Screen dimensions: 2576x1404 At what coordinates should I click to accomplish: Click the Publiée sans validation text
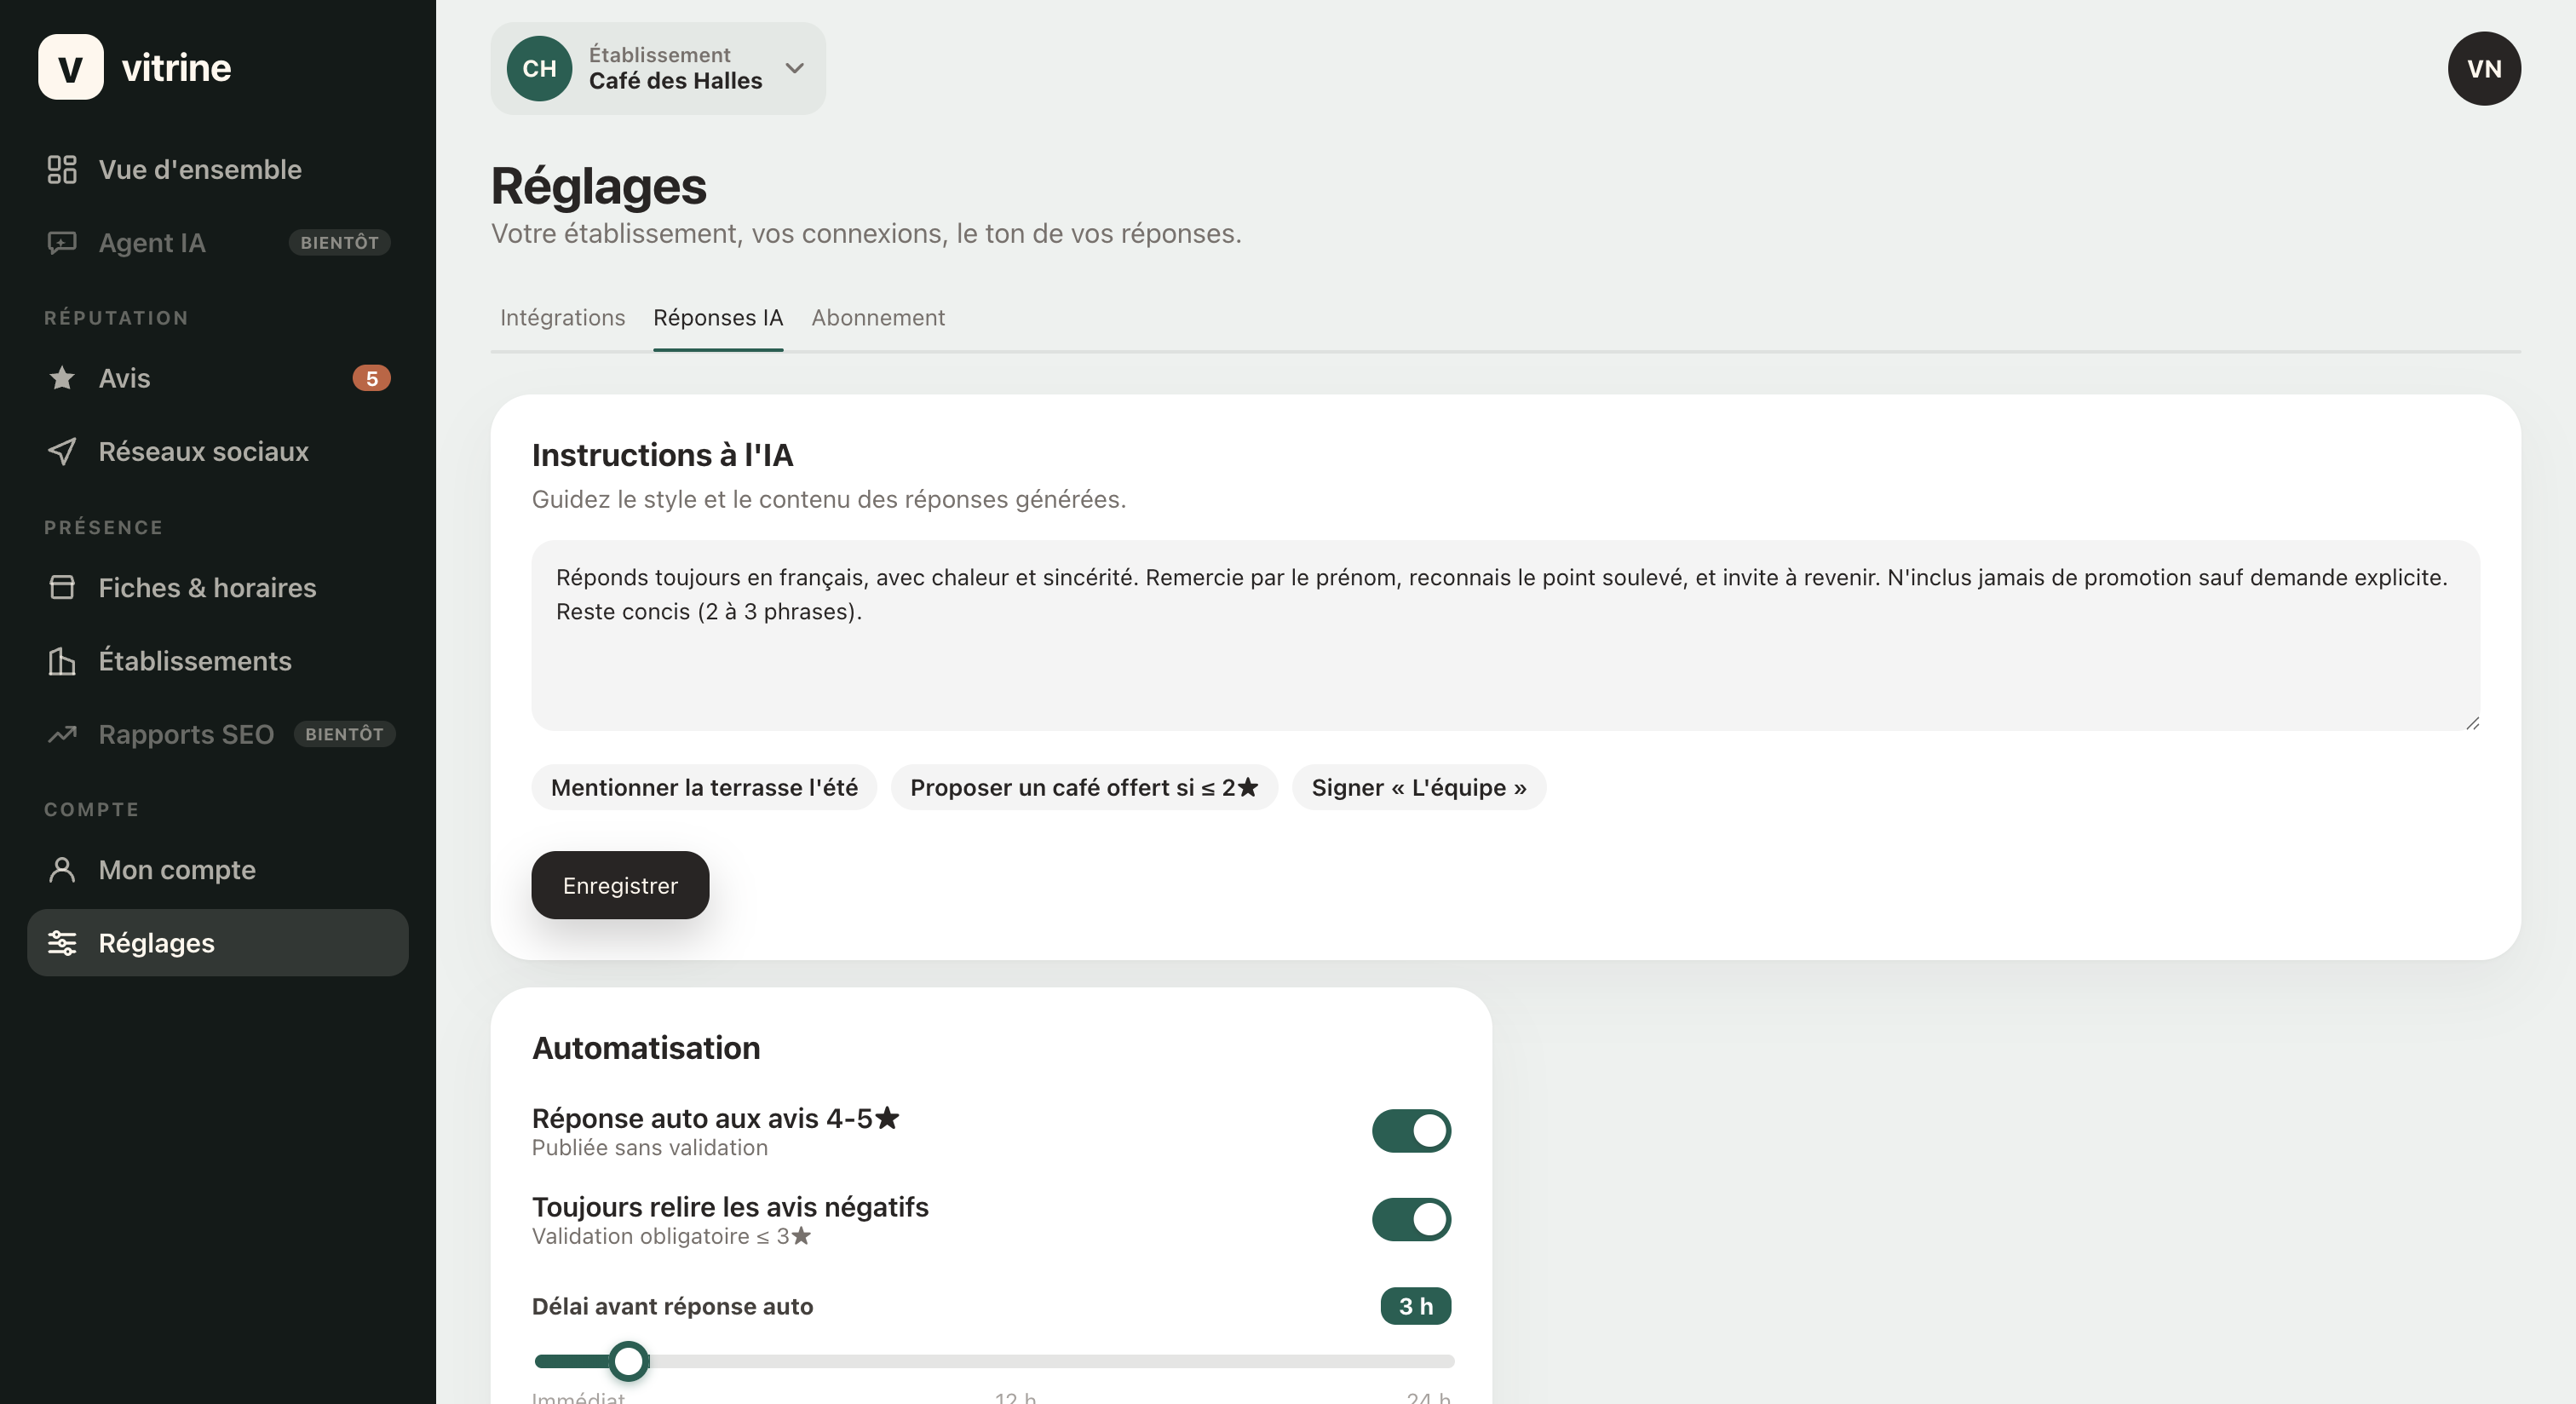(650, 1148)
